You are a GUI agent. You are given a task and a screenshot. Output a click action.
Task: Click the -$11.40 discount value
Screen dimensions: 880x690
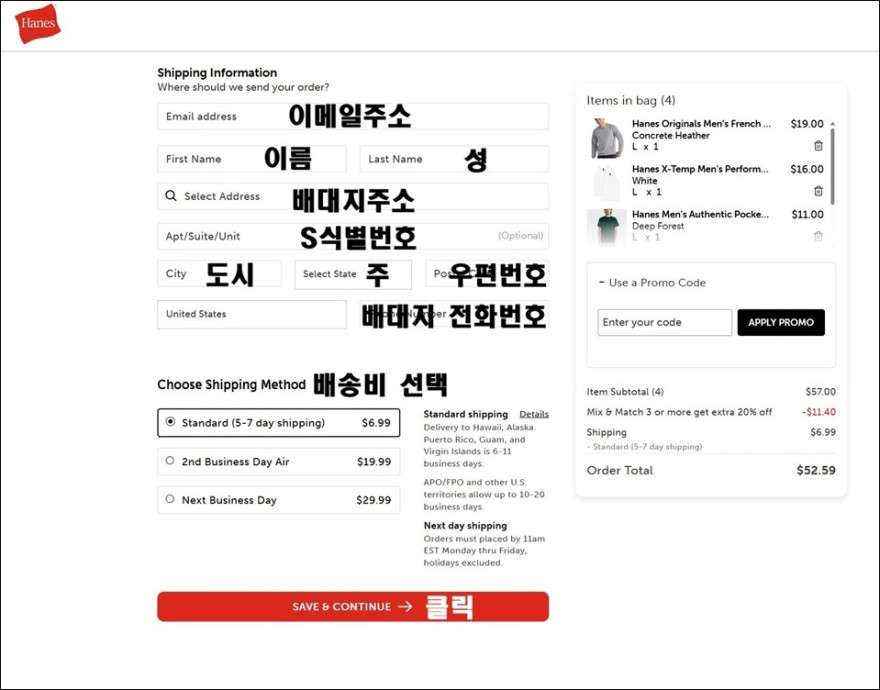point(819,412)
